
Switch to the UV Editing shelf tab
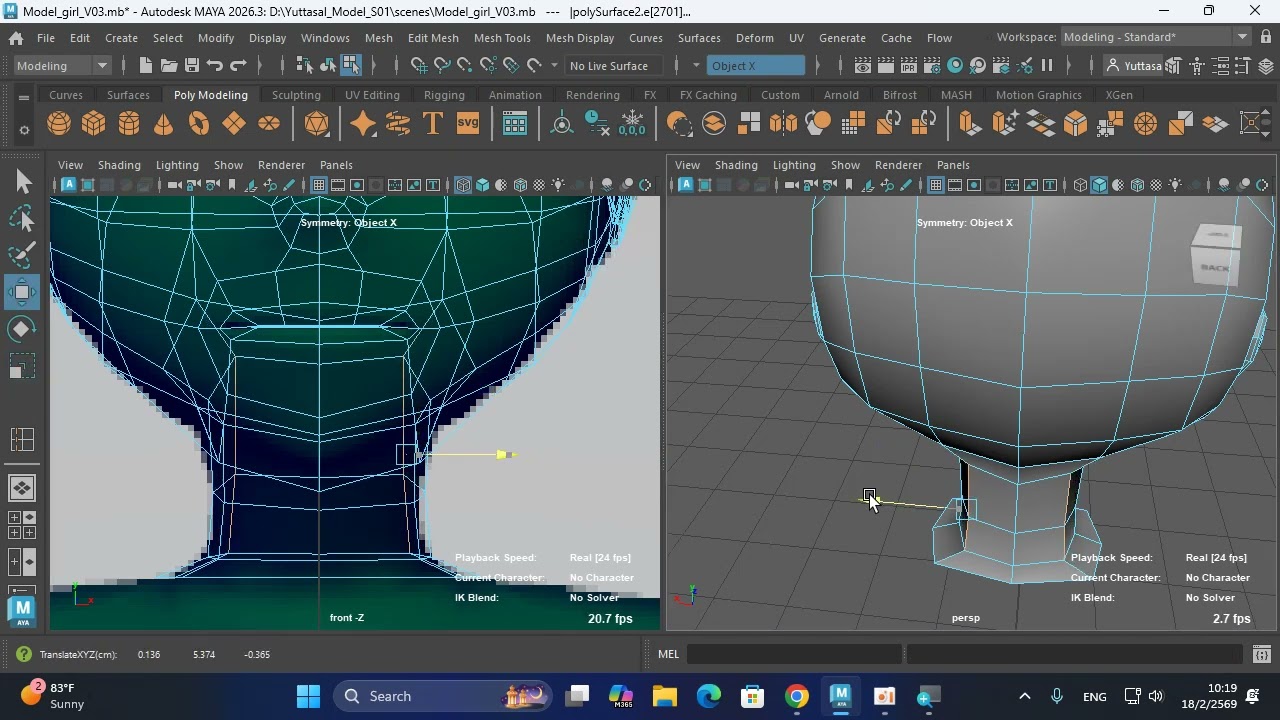click(x=372, y=95)
